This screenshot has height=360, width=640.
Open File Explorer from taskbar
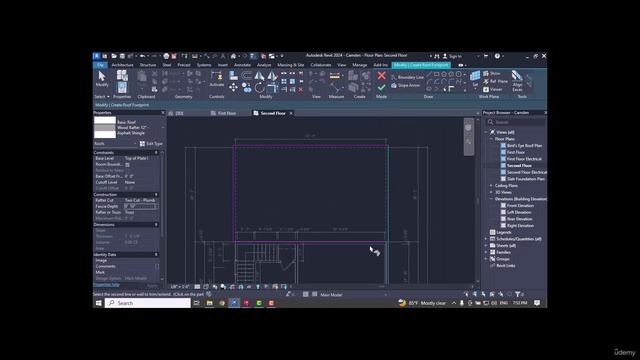(209, 303)
